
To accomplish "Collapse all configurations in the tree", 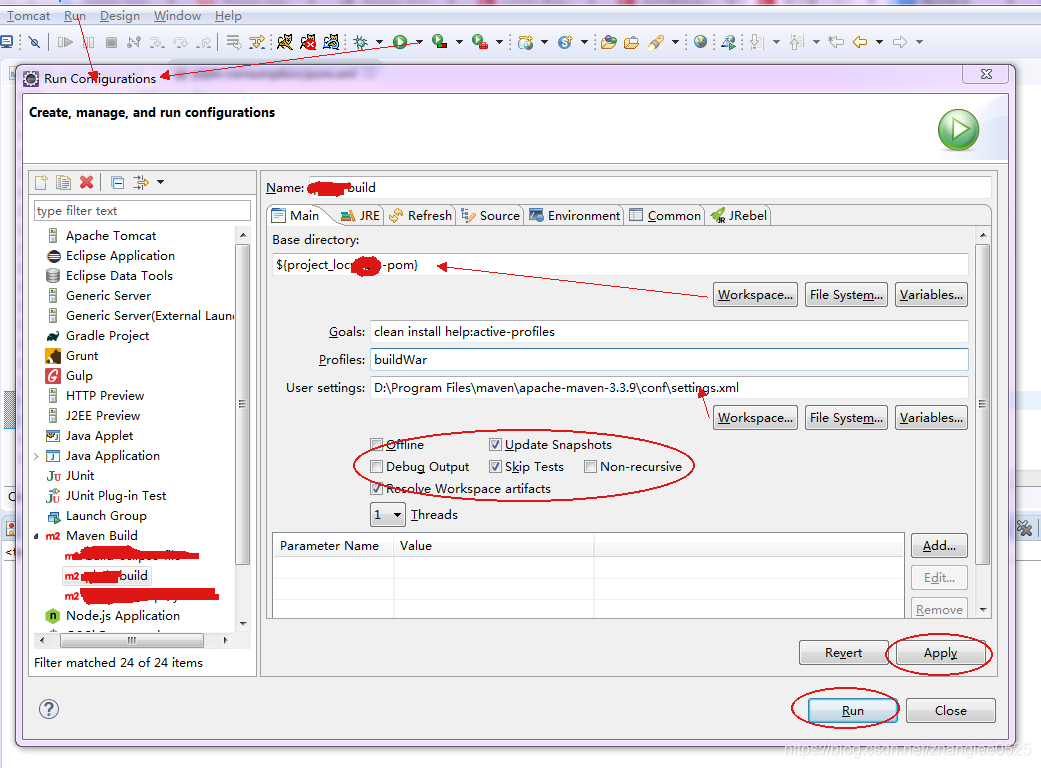I will pyautogui.click(x=118, y=183).
